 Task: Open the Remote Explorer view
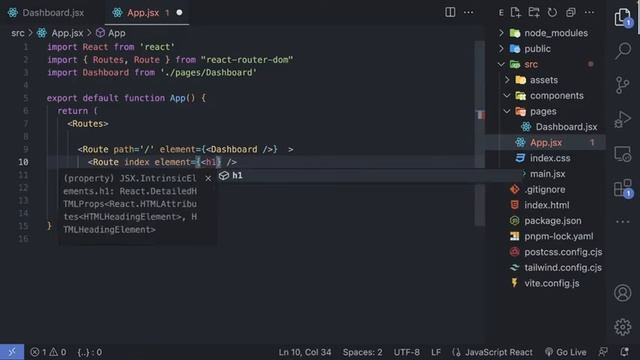[622, 154]
